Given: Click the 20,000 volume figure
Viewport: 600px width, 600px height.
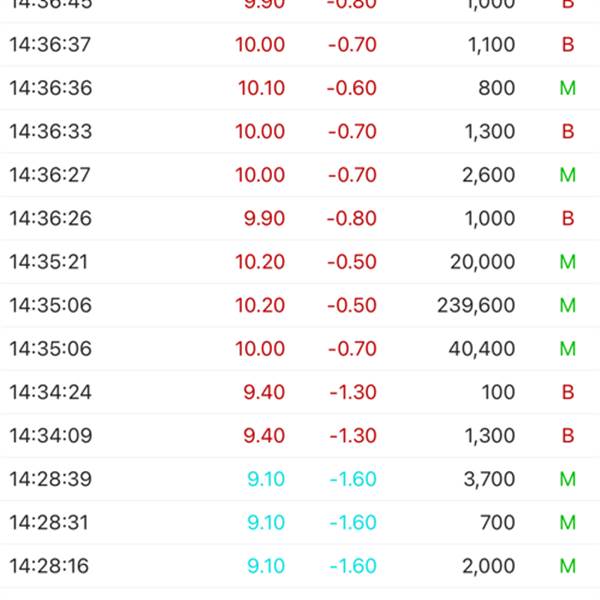Looking at the screenshot, I should [482, 262].
